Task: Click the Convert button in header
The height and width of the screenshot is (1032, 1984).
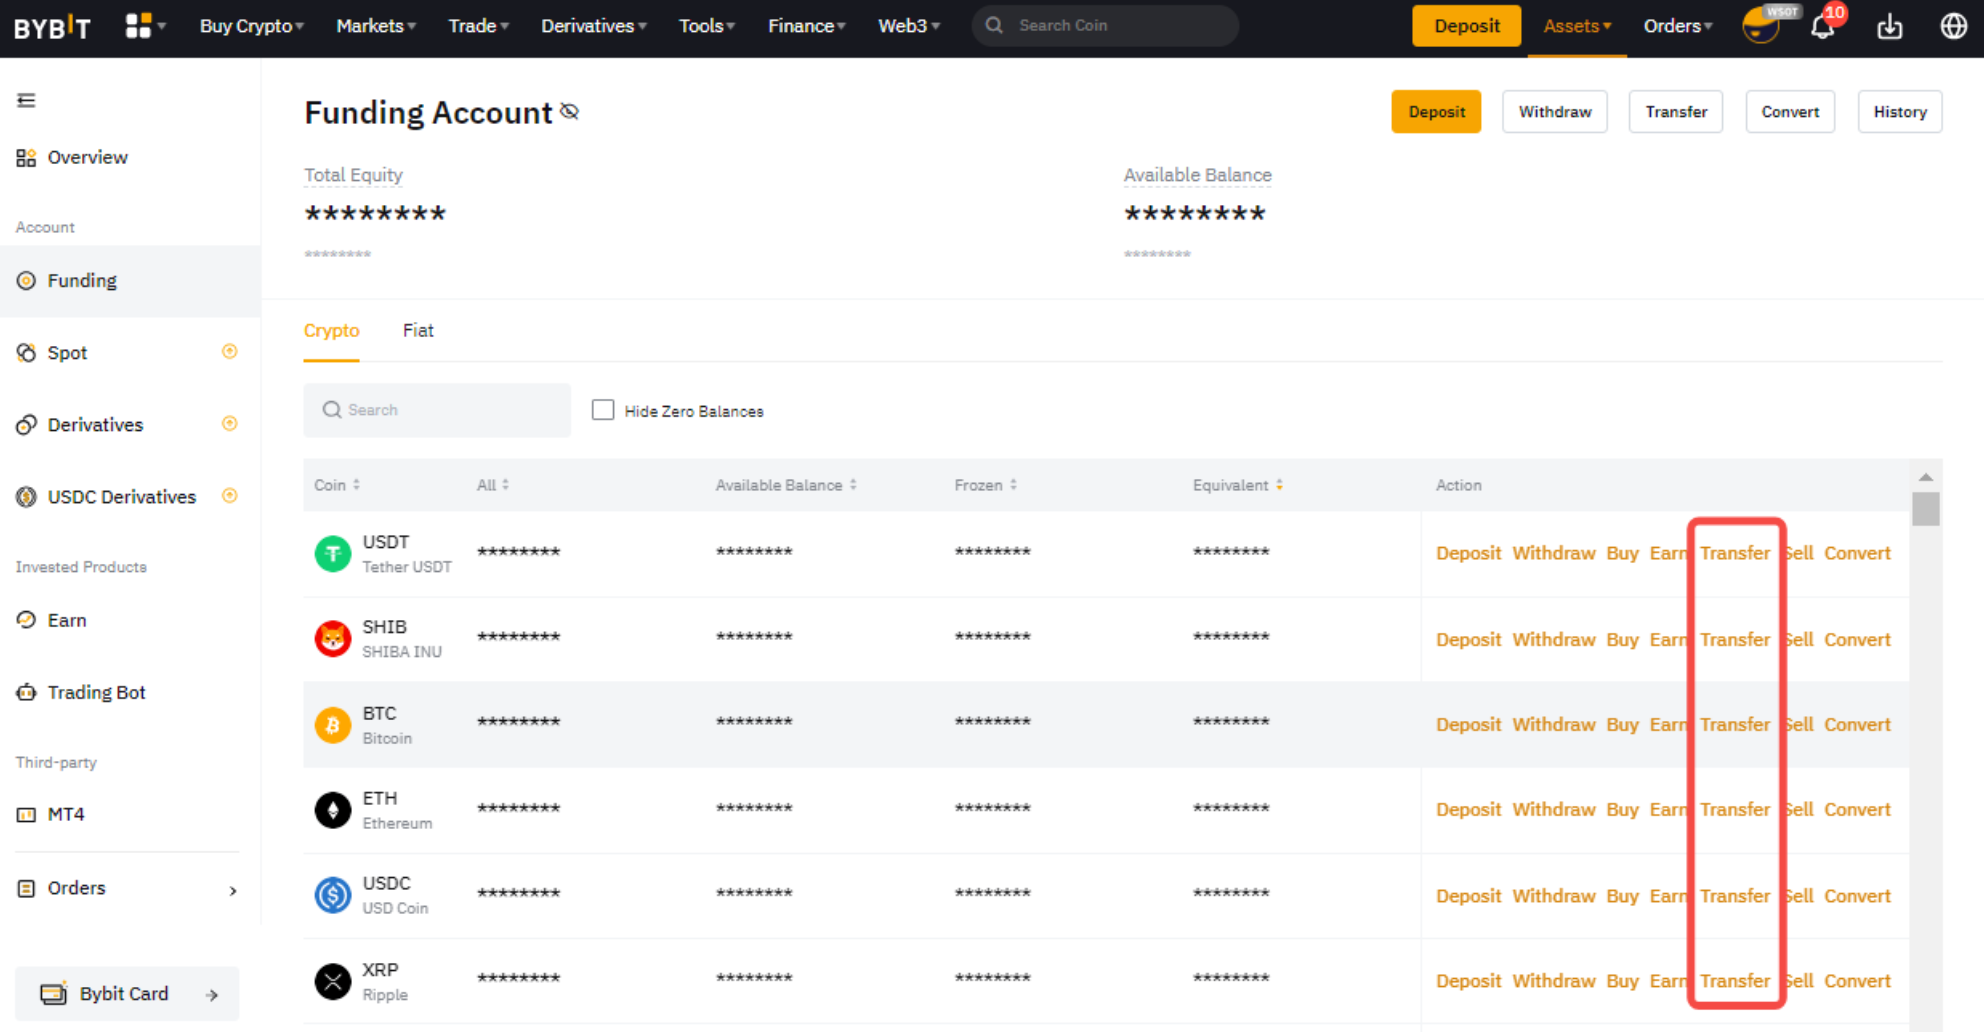Action: 1790,112
